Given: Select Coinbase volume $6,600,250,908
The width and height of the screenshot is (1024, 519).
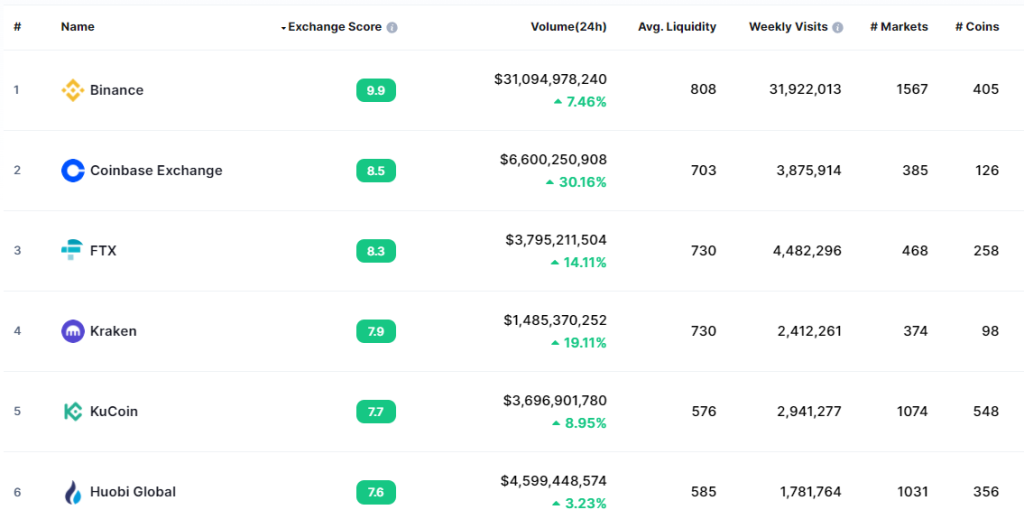Looking at the screenshot, I should pyautogui.click(x=553, y=160).
